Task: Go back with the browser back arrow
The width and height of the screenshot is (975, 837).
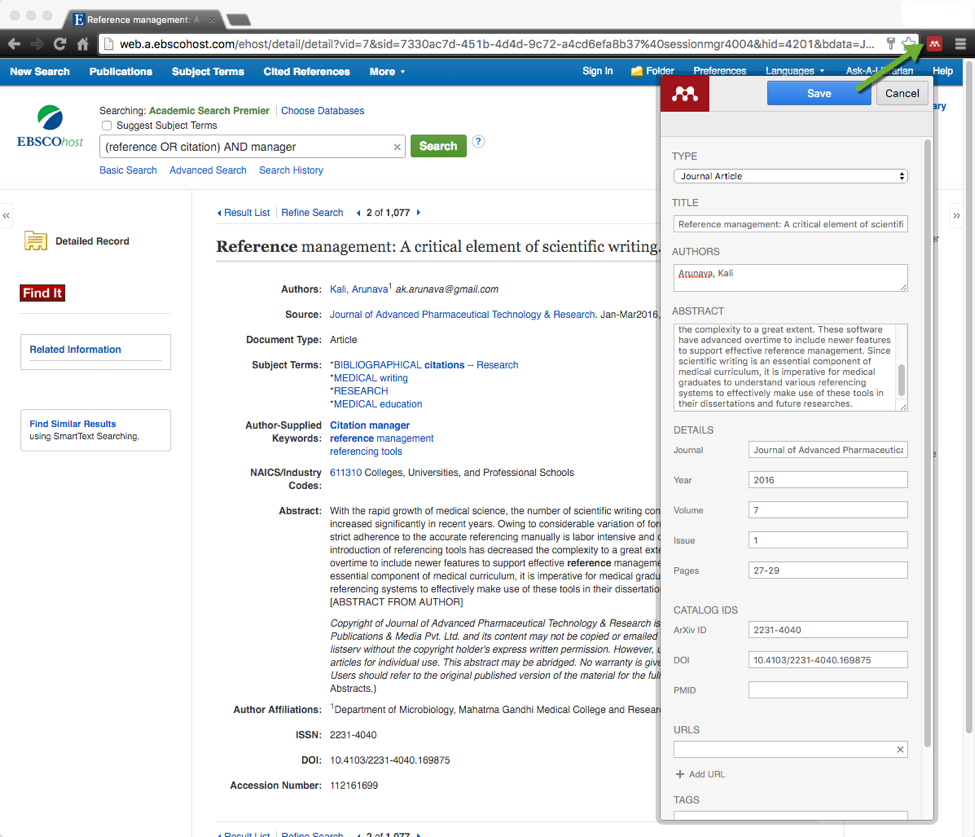Action: 14,44
